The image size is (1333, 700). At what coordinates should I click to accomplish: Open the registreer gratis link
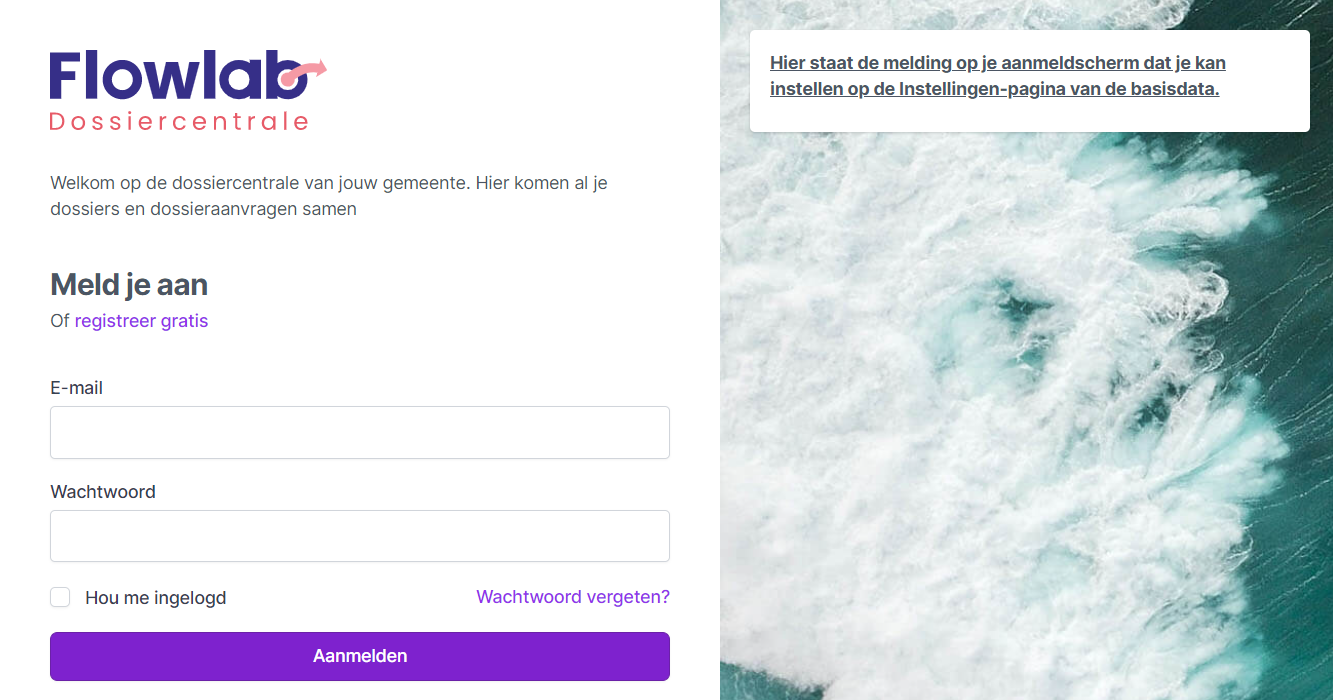[141, 321]
